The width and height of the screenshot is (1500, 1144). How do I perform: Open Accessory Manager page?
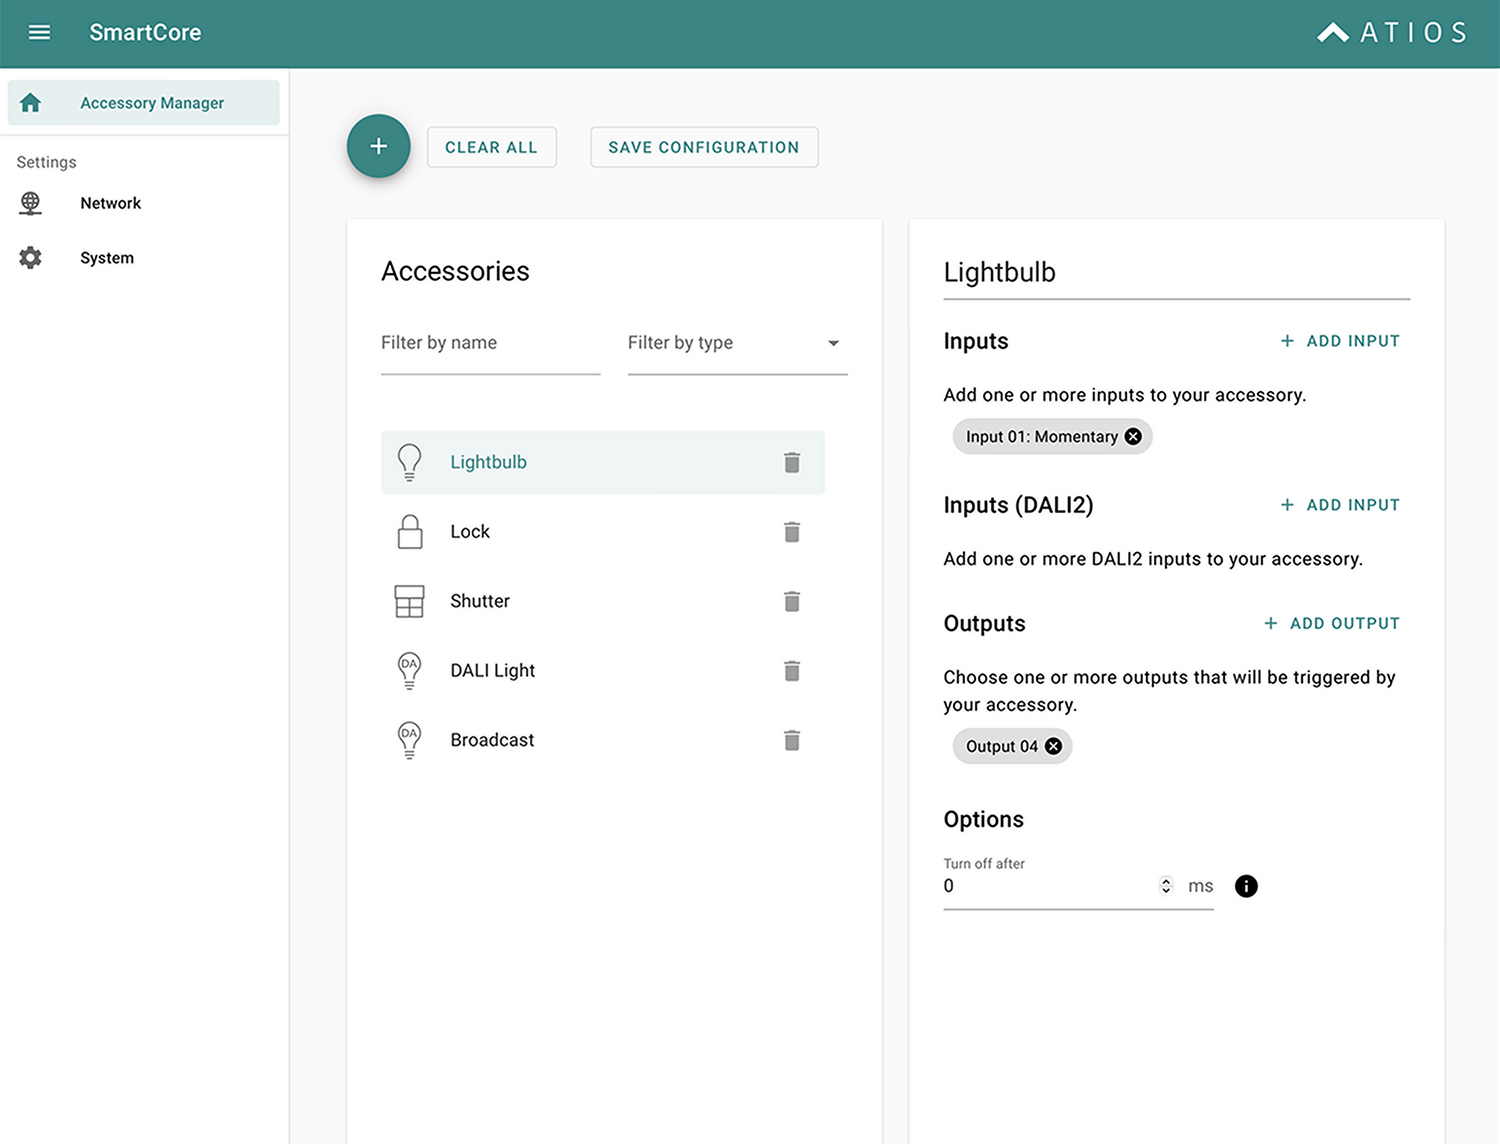143,103
